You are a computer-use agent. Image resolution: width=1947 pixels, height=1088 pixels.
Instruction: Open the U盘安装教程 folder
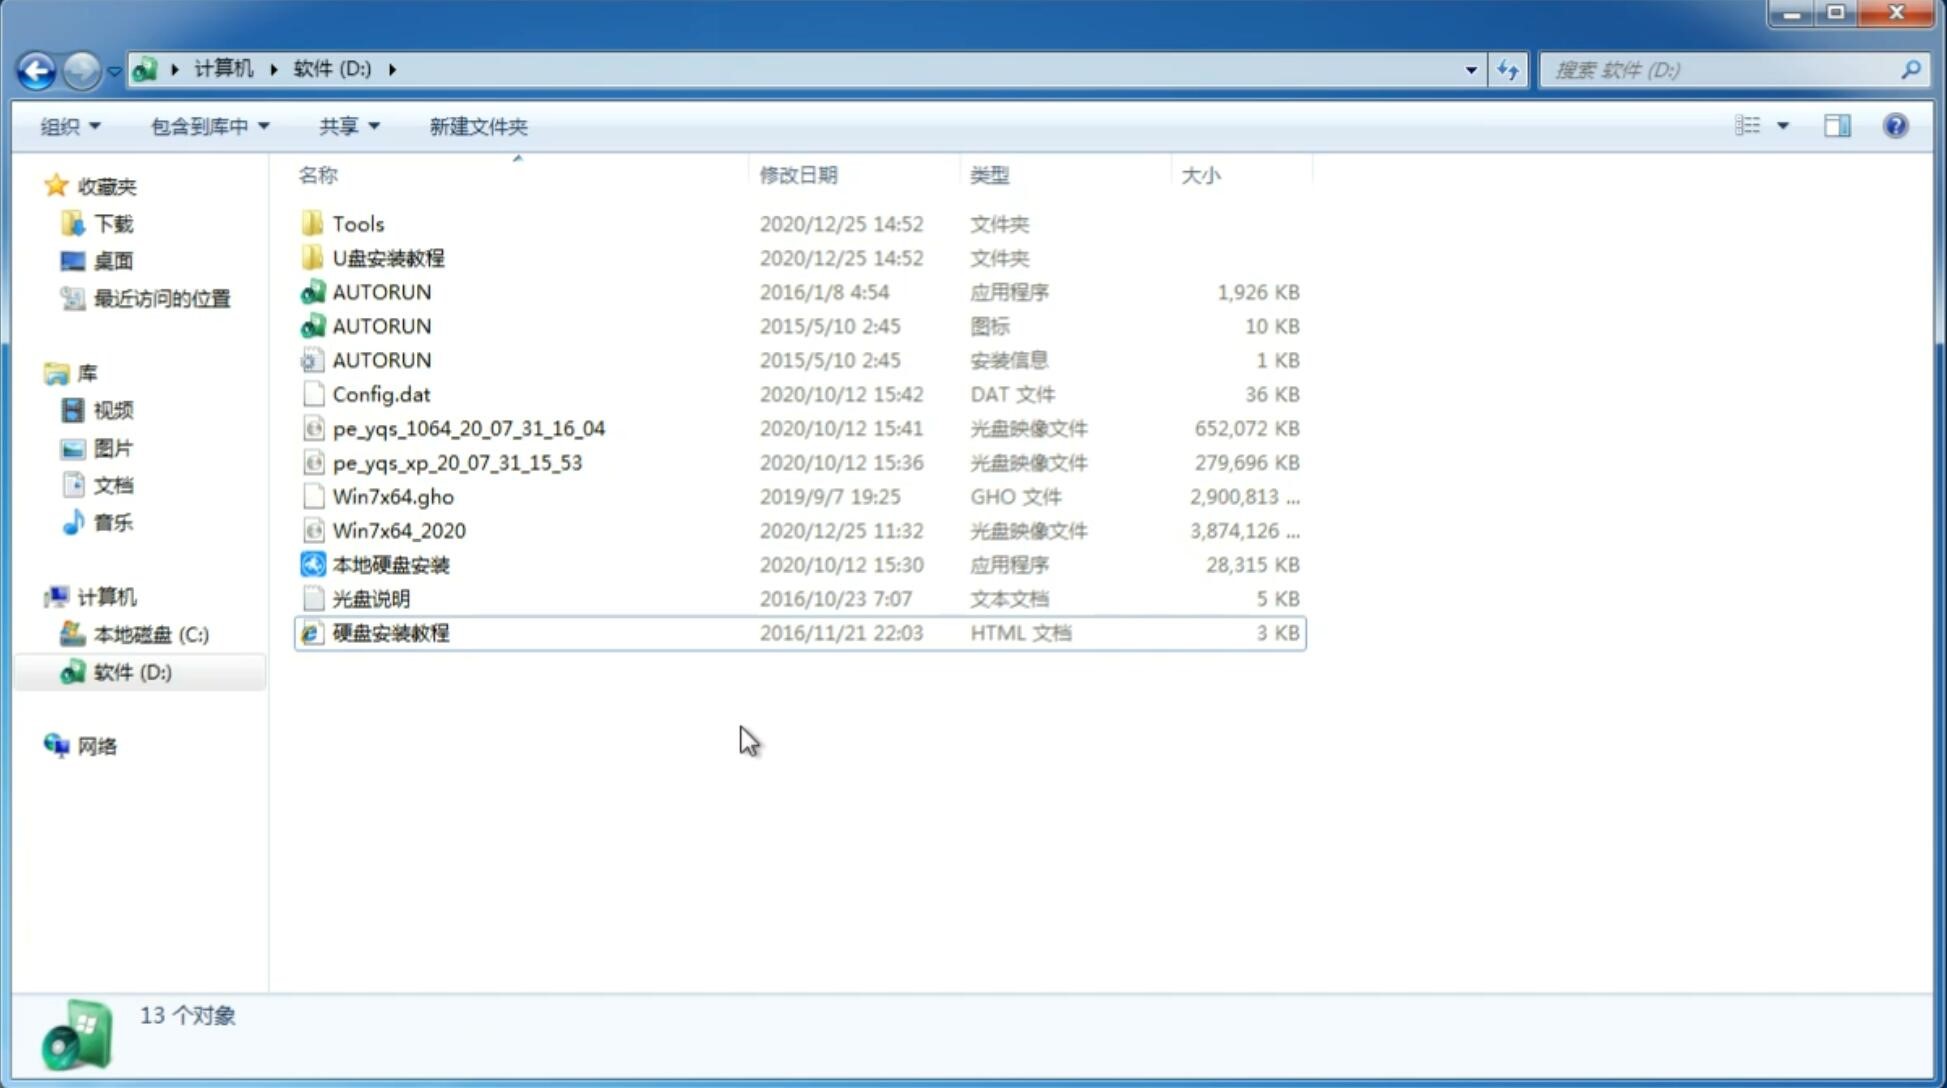pos(389,257)
